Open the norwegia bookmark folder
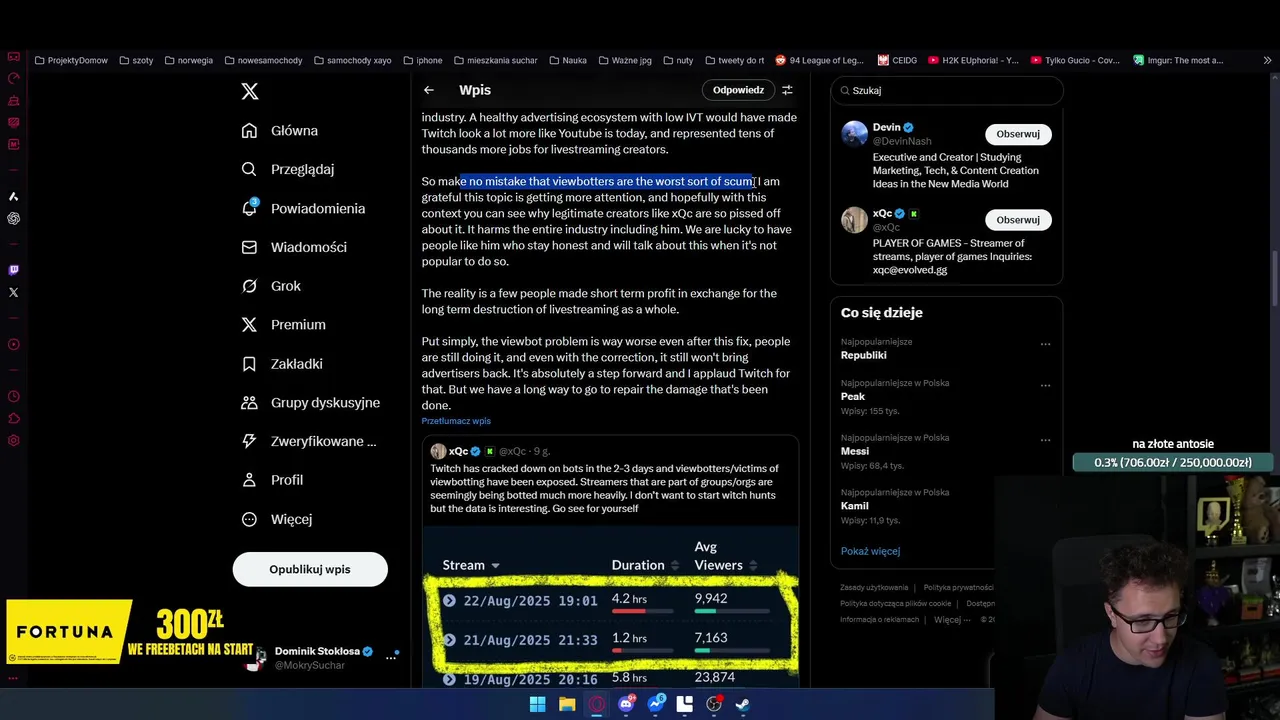The height and width of the screenshot is (720, 1280). tap(188, 60)
